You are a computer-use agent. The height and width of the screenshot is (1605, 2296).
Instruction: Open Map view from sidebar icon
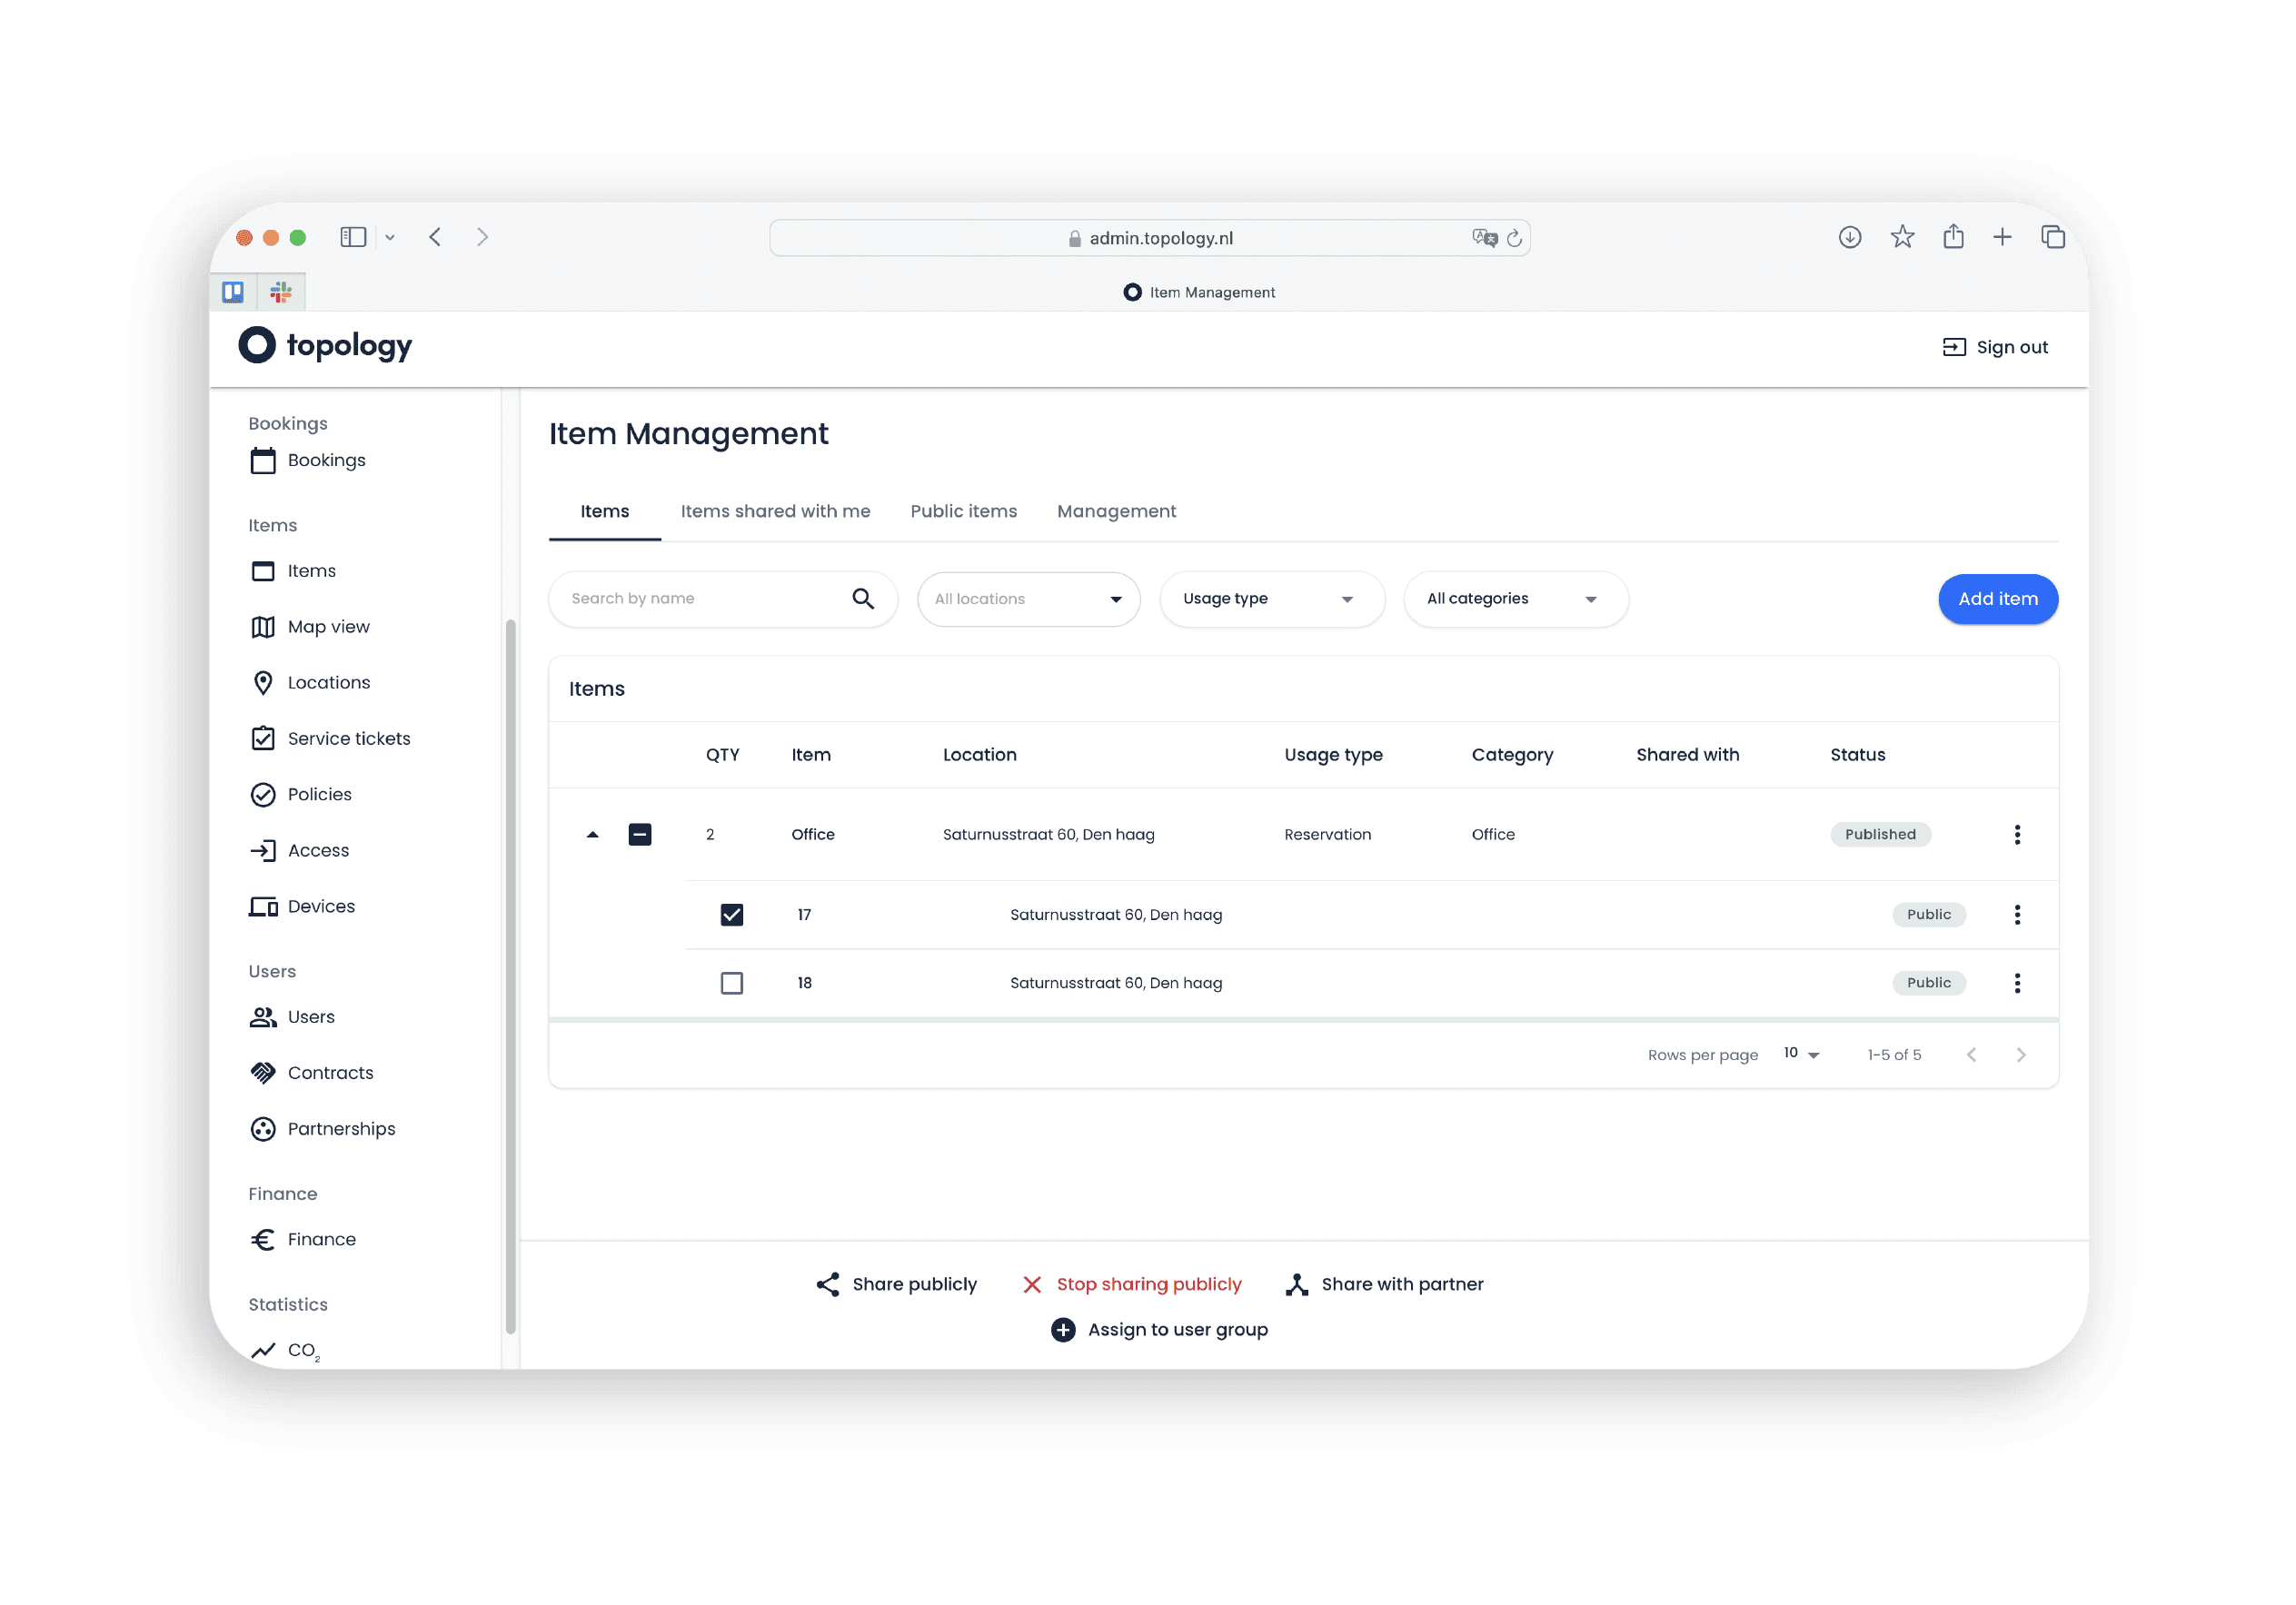point(263,627)
